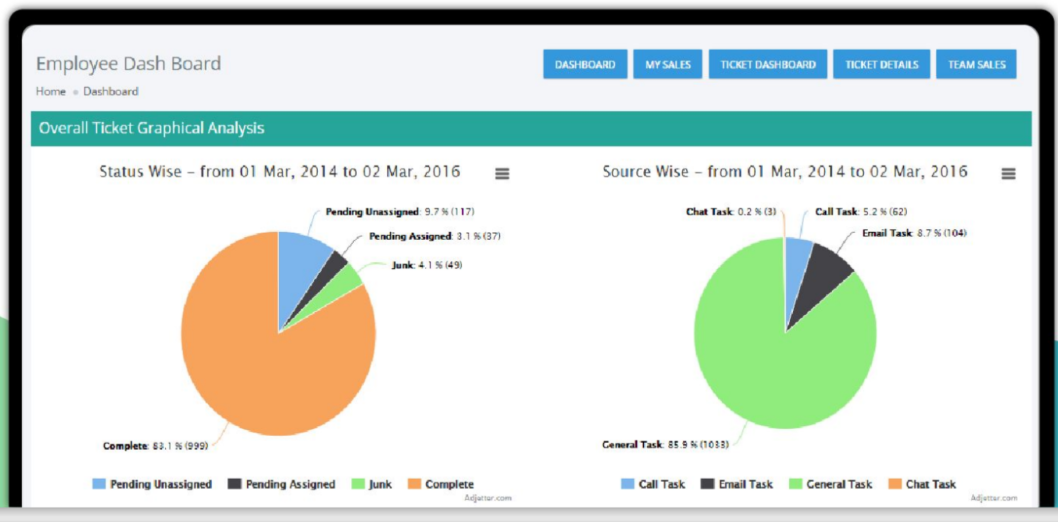Click the 'General Task: 85.9 % (1033)' label
Screen dimensions: 1058x522
(x=666, y=445)
